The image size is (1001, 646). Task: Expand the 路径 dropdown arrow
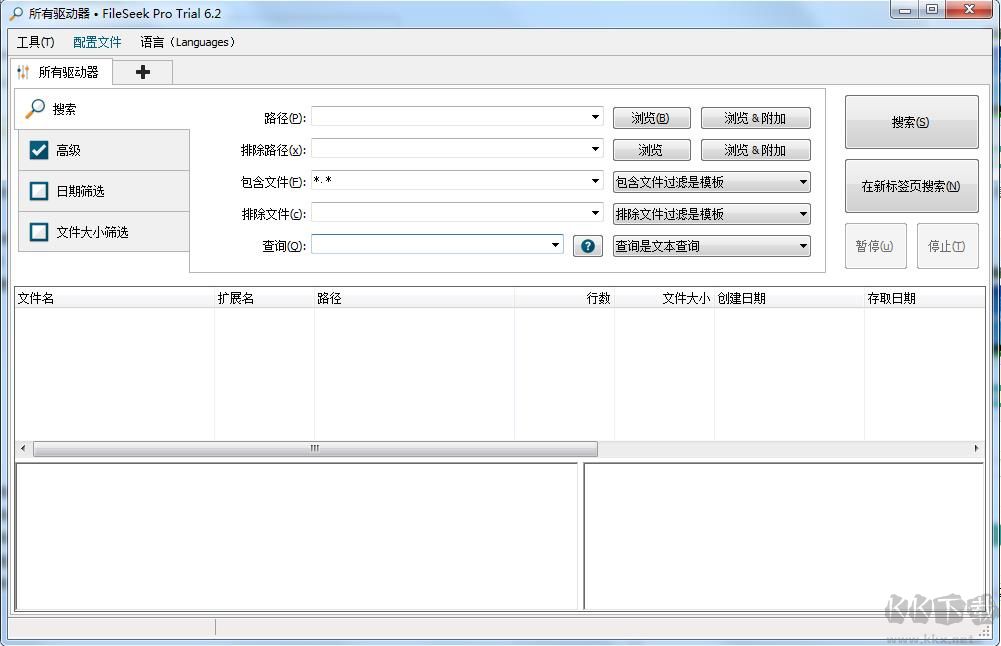click(597, 117)
